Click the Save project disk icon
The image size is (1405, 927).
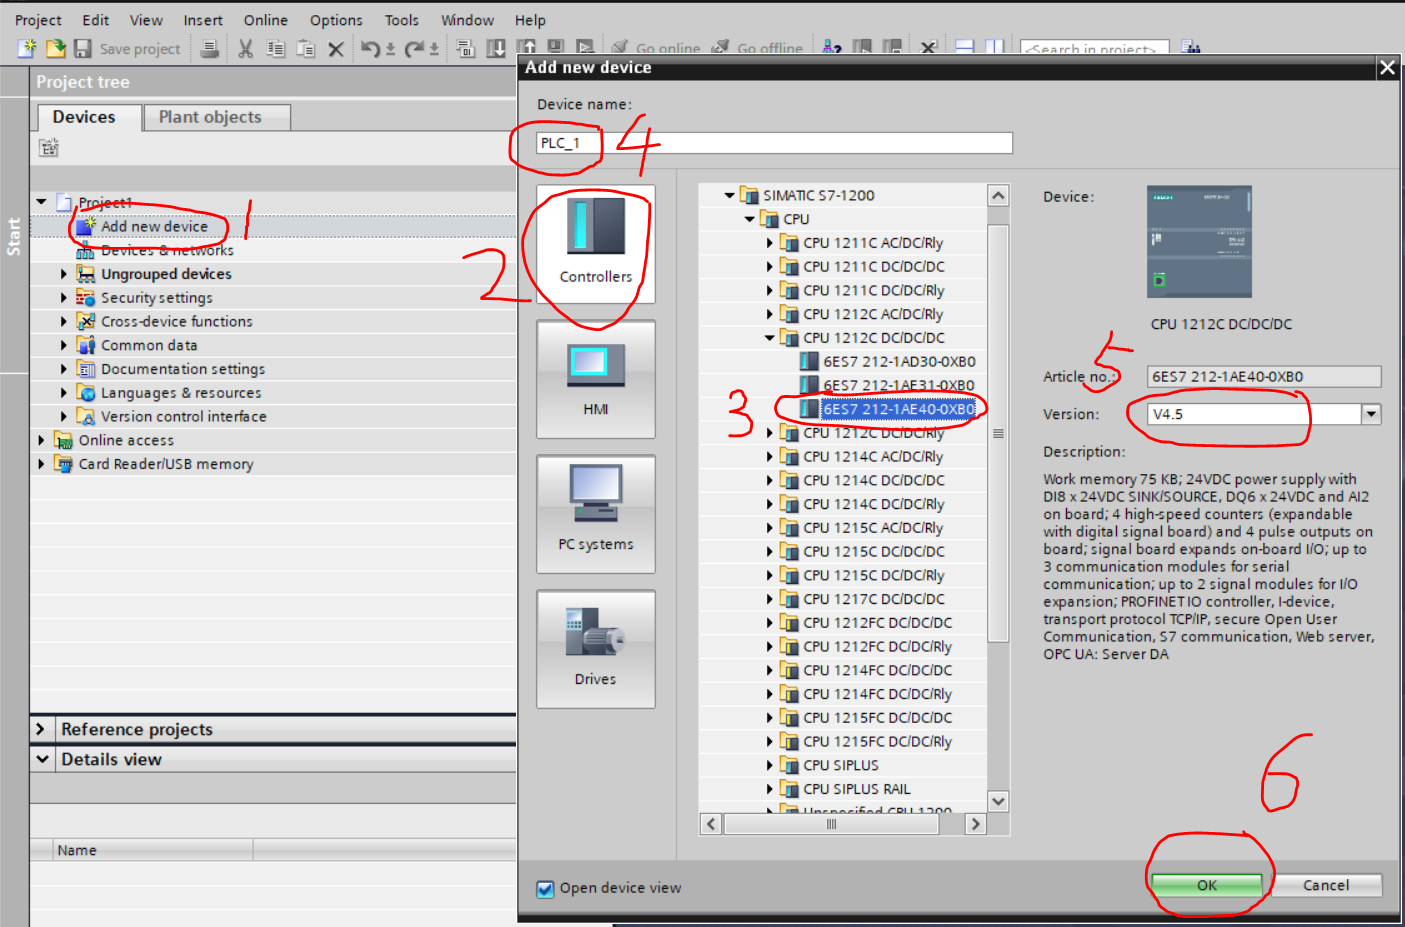(x=83, y=48)
